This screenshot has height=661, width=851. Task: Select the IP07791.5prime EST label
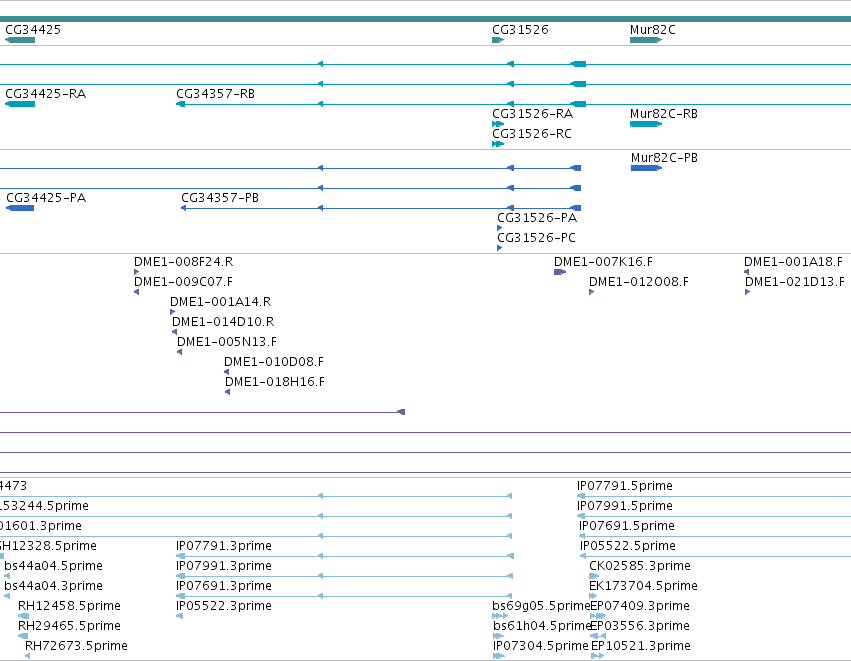625,486
